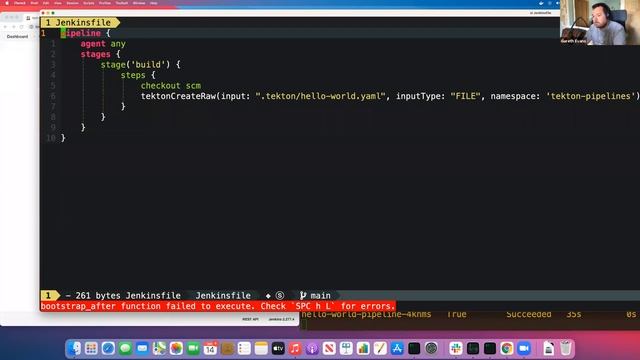640x360 pixels.
Task: Open the Calendar dock icon
Action: [210, 349]
